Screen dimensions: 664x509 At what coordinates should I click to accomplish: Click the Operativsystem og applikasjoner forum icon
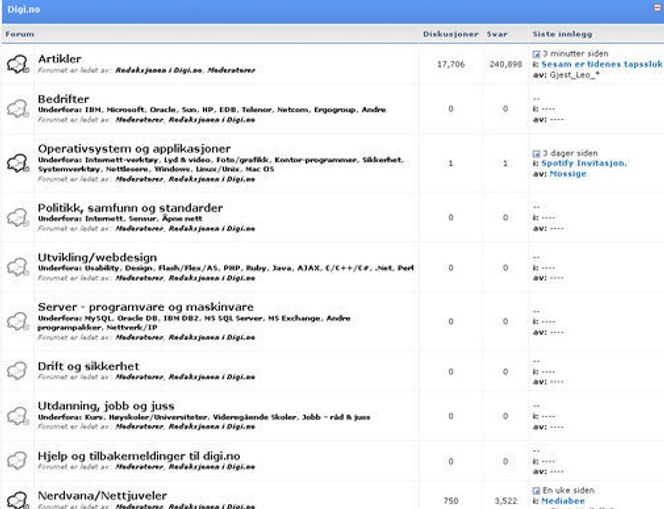[x=17, y=163]
